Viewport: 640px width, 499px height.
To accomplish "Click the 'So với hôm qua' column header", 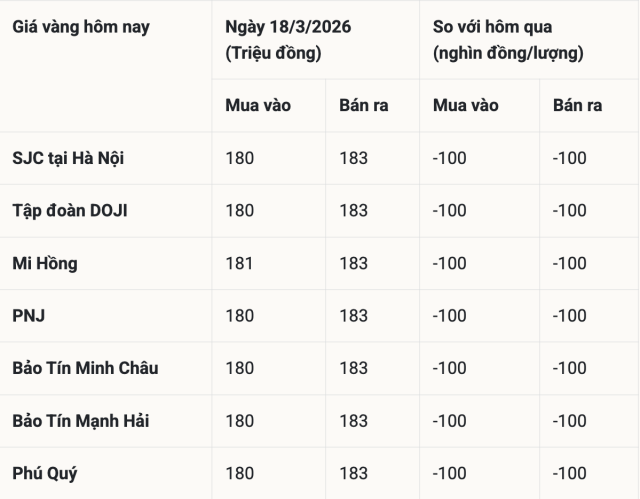I will (492, 27).
